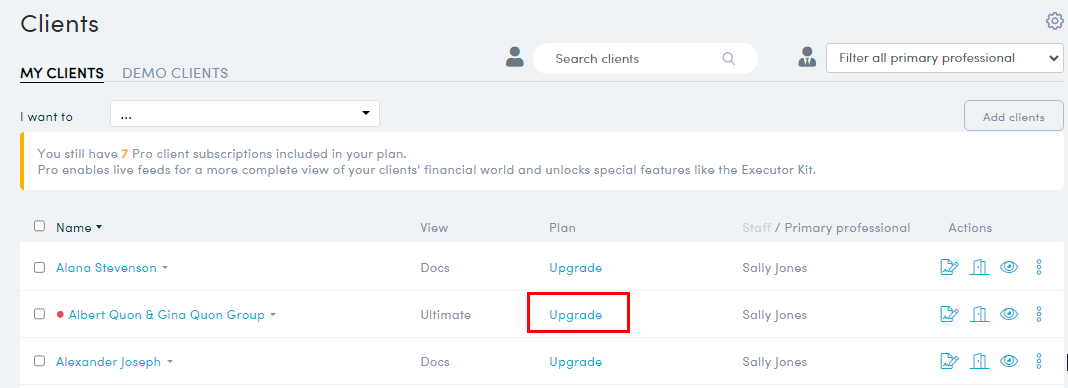Image resolution: width=1068 pixels, height=388 pixels.
Task: Open Filter all primary professional dropdown
Action: pos(944,59)
